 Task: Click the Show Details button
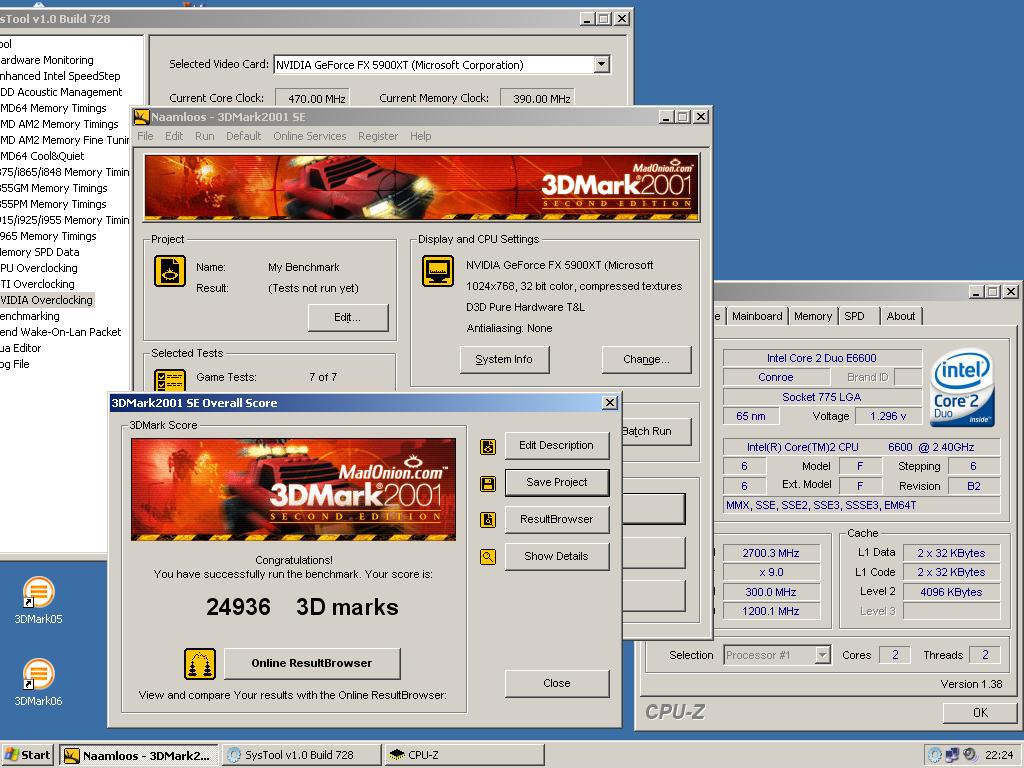pos(556,556)
